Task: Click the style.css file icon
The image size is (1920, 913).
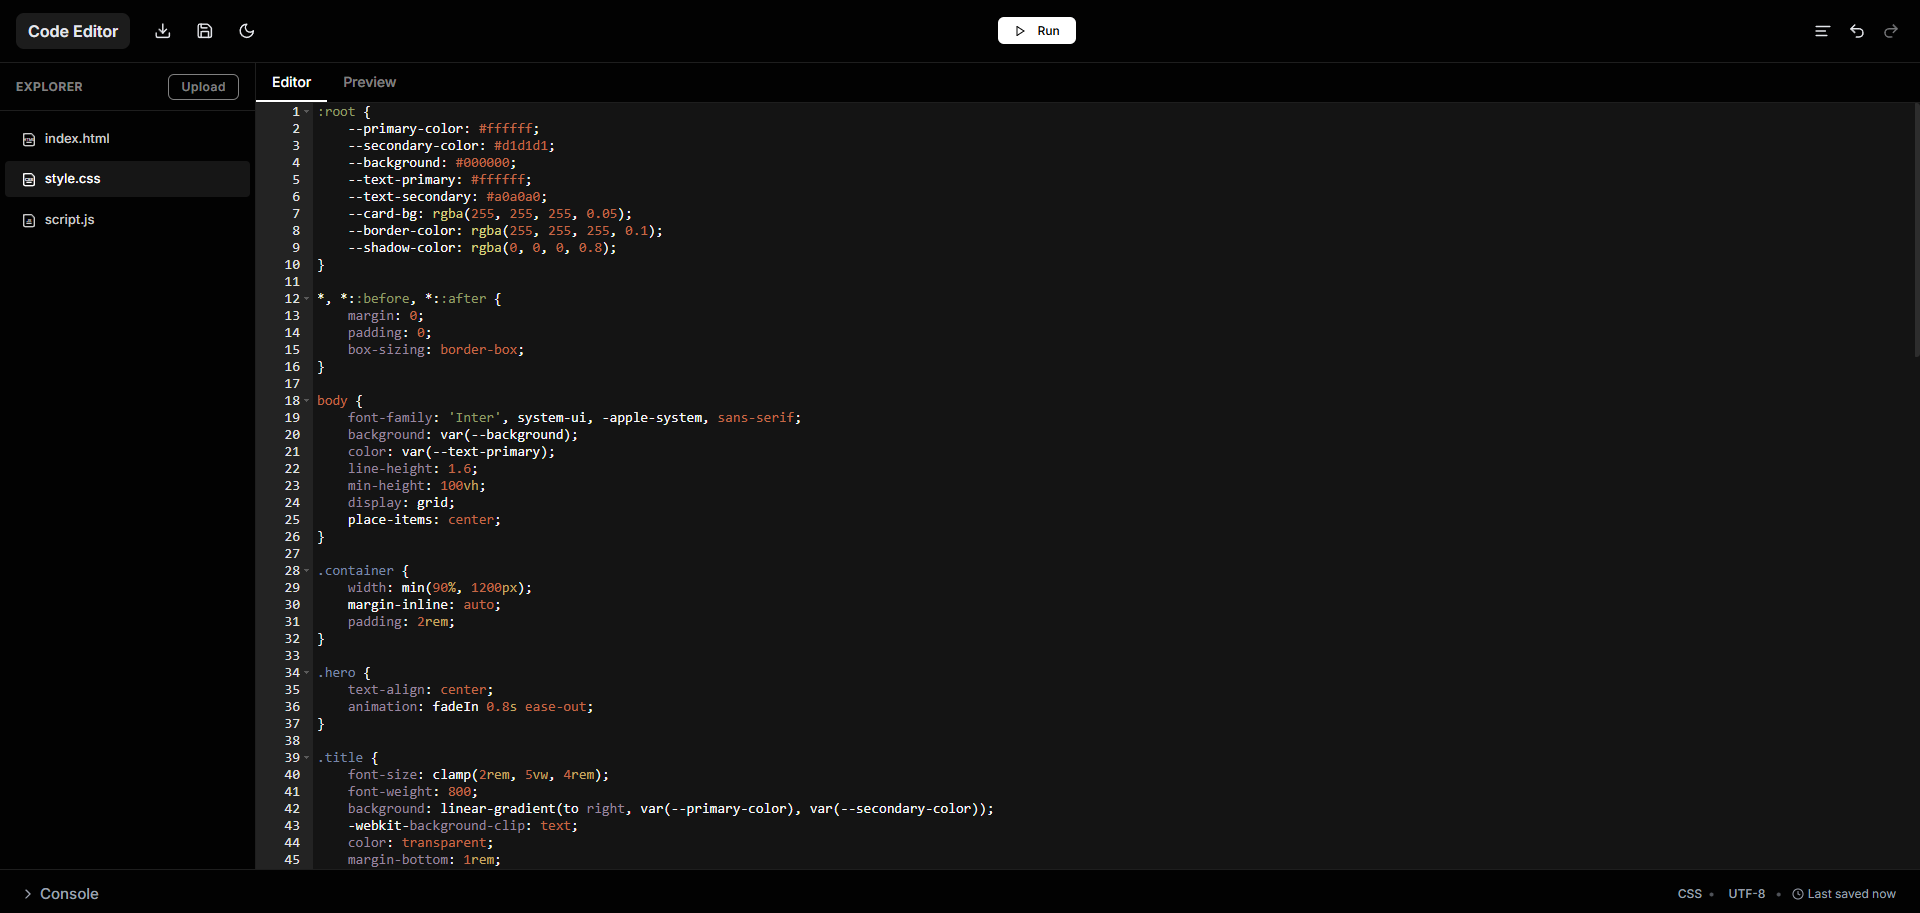Action: click(29, 179)
